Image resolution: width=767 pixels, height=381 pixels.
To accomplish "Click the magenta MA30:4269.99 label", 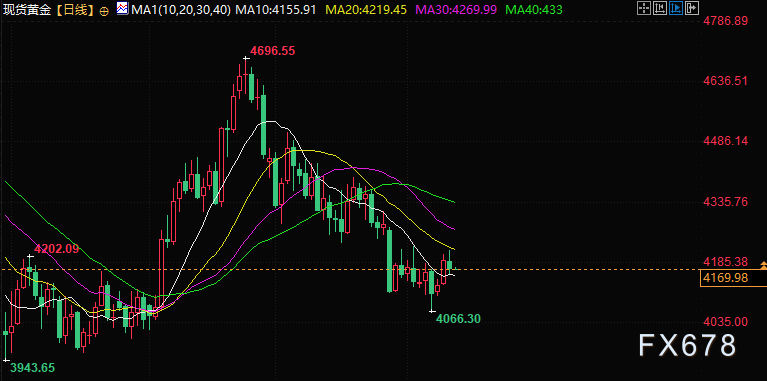I will [456, 9].
